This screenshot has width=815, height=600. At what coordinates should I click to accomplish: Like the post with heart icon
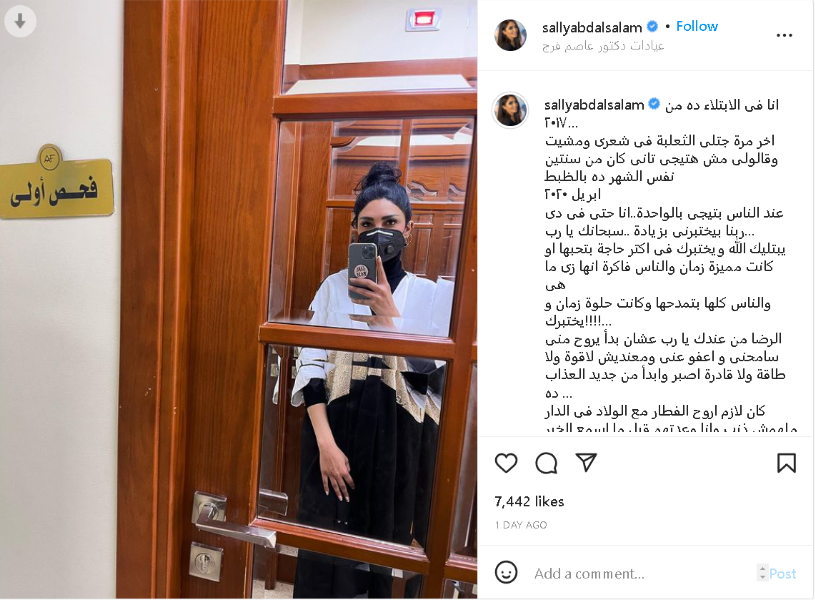click(x=506, y=463)
